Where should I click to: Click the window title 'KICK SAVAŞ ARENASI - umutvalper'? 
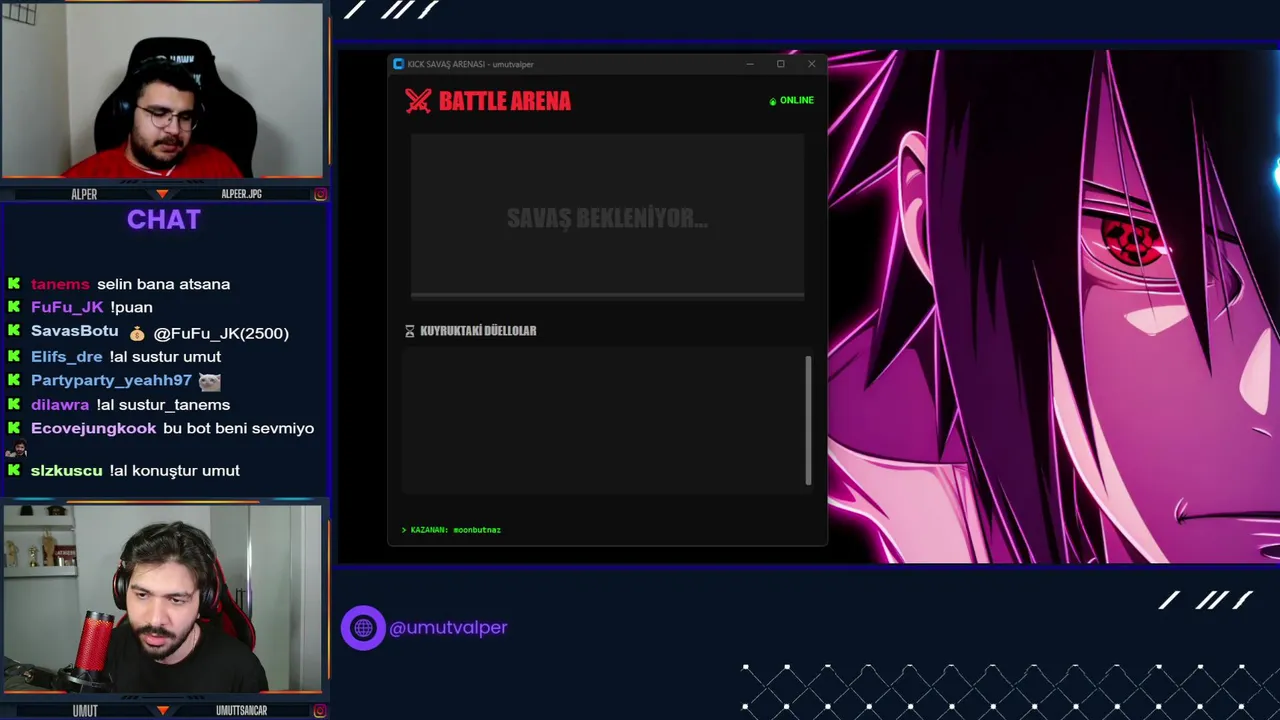470,64
